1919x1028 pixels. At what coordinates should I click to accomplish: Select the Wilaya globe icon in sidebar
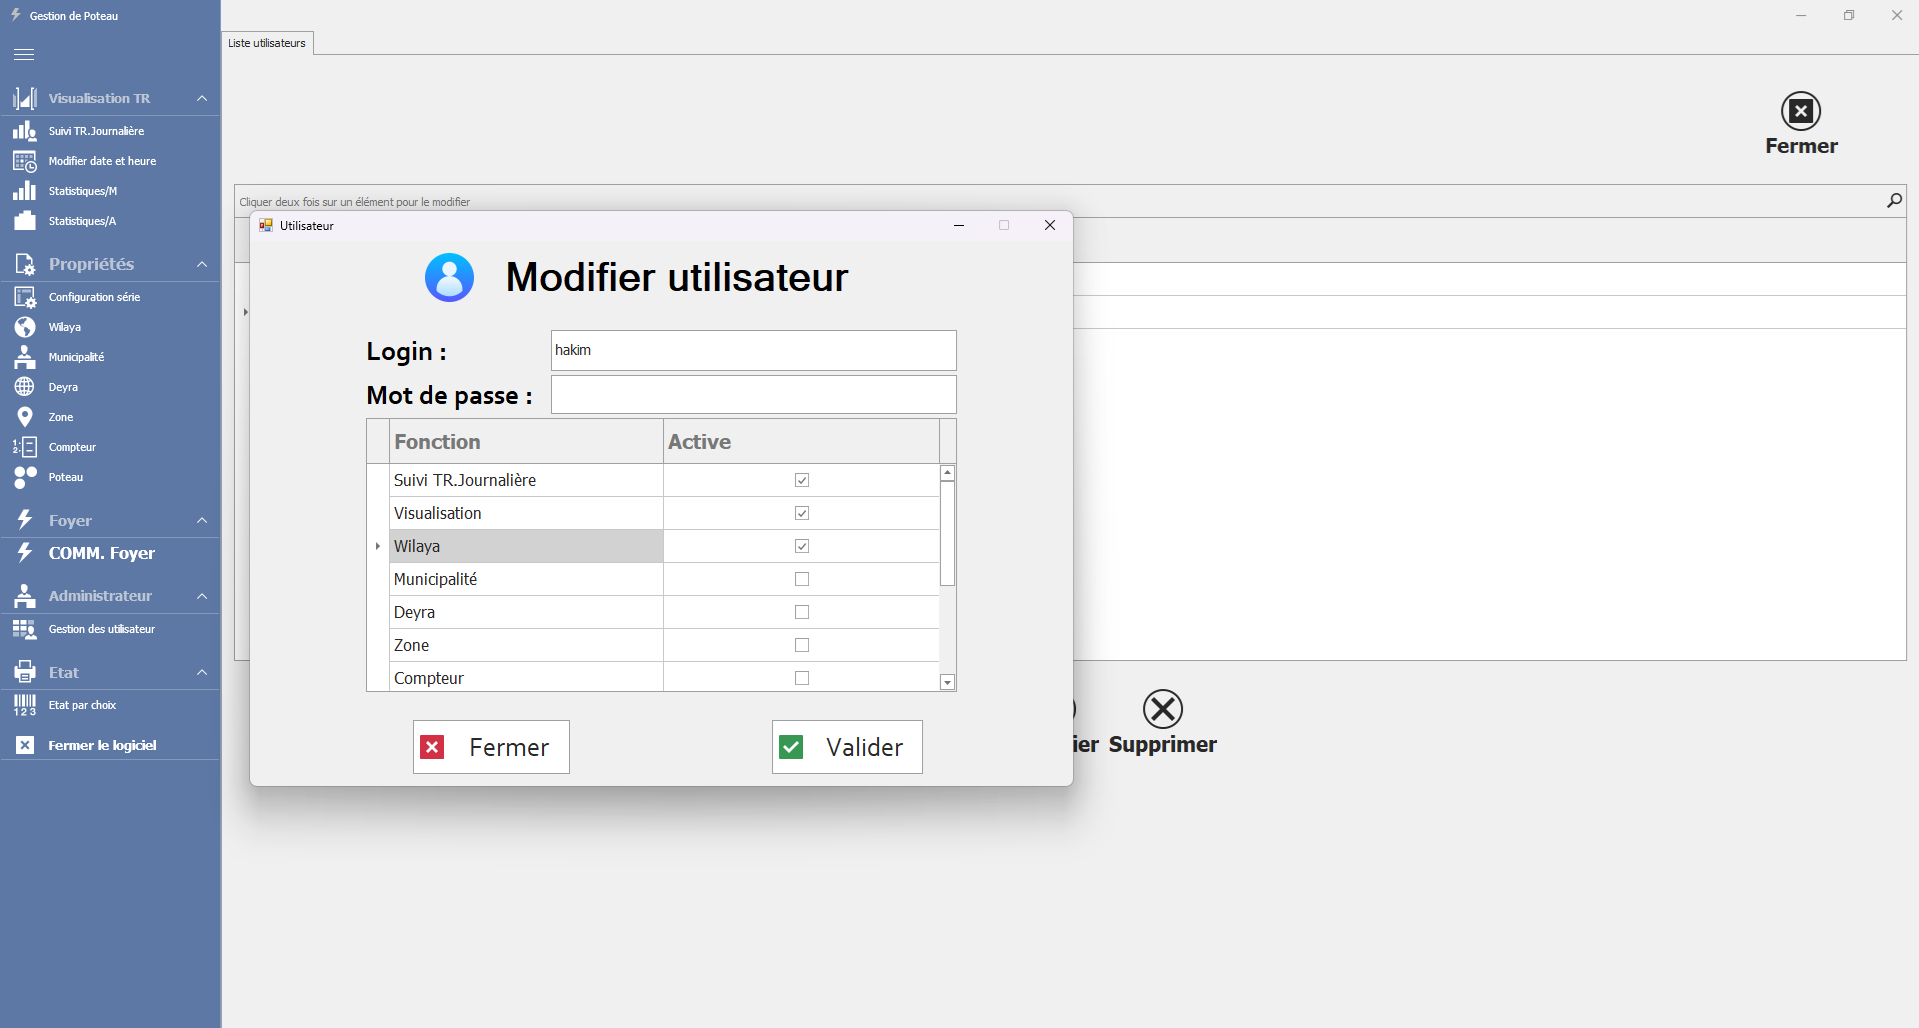25,327
